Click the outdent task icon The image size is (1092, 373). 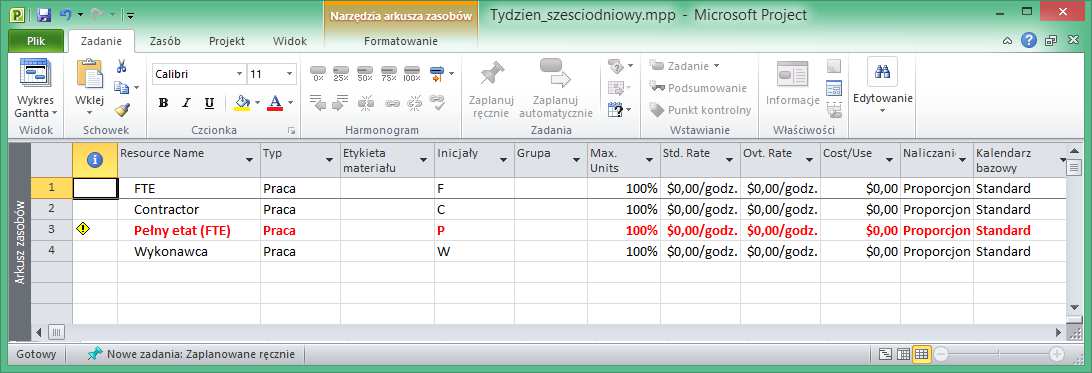pyautogui.click(x=318, y=104)
